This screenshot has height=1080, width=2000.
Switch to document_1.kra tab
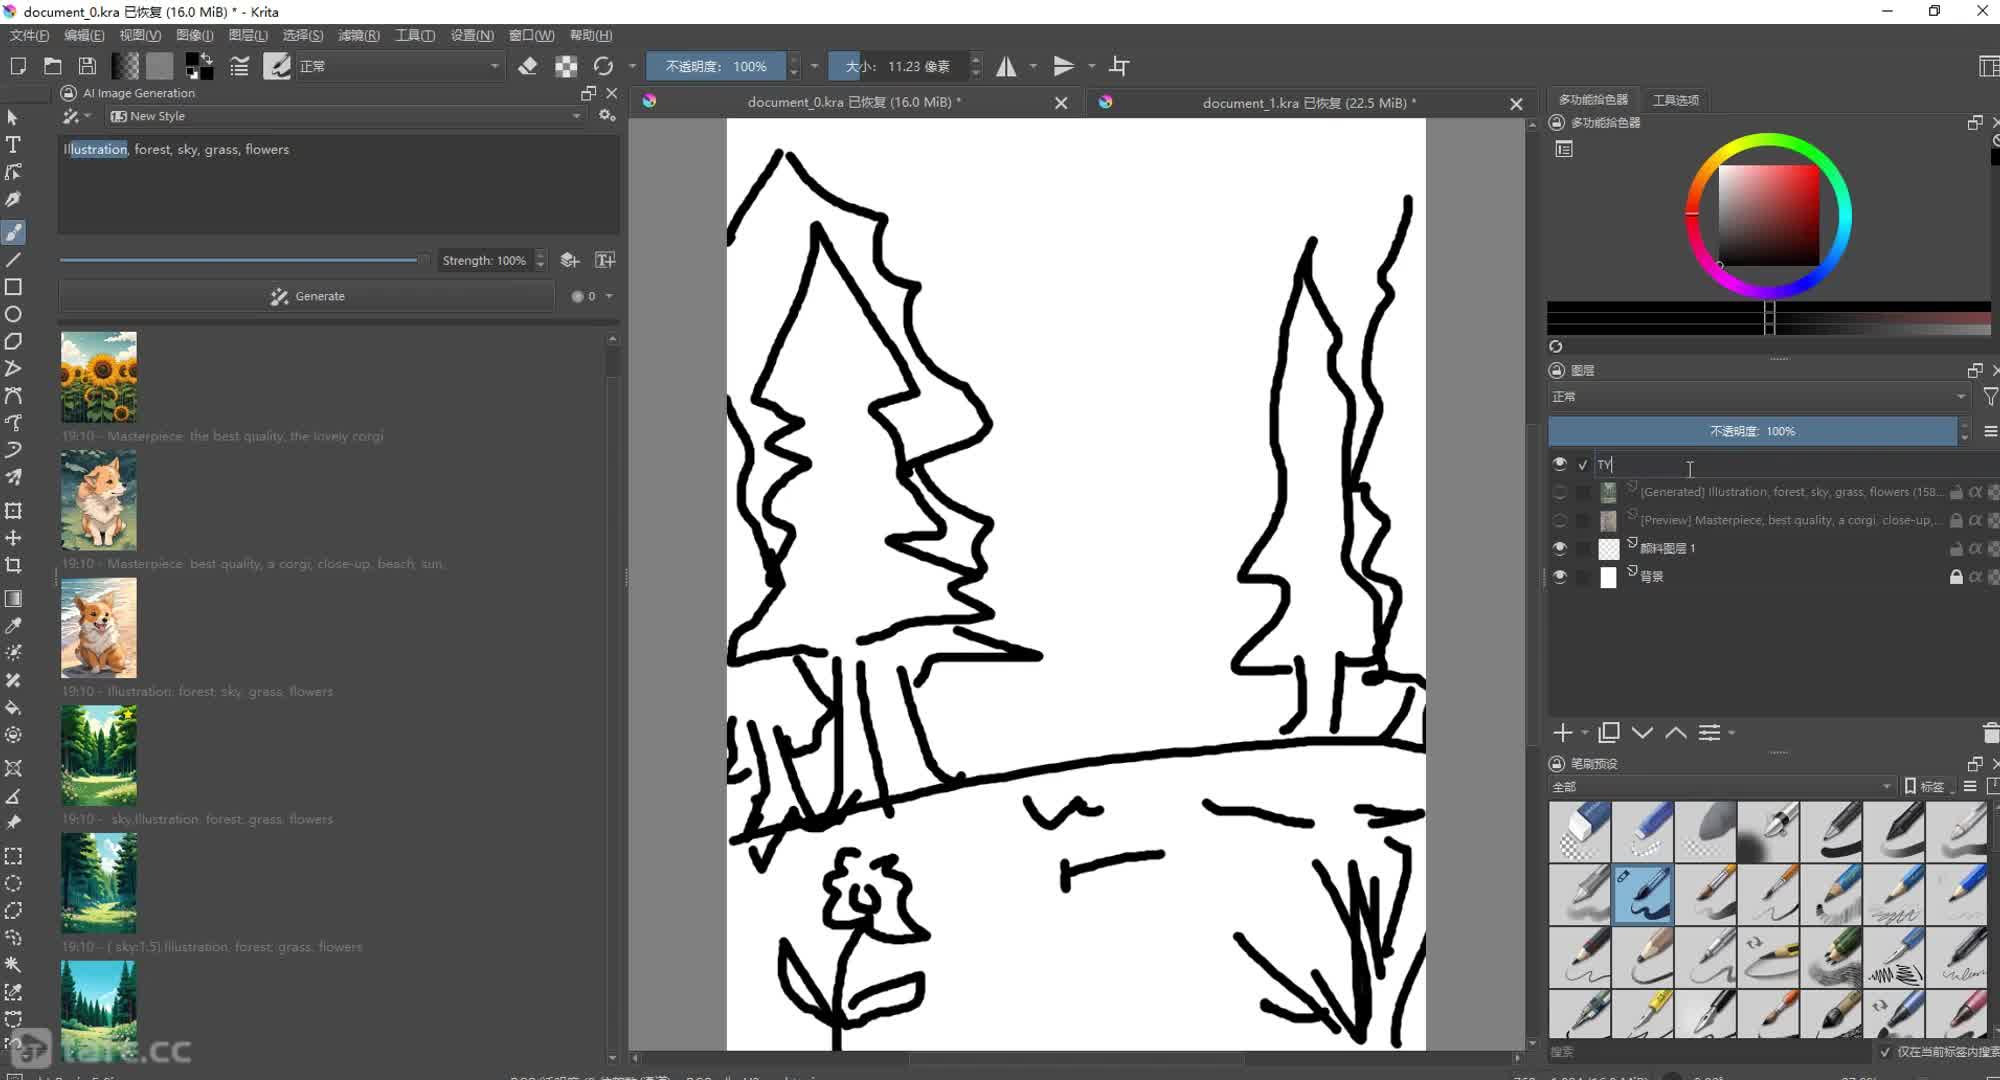click(1308, 102)
